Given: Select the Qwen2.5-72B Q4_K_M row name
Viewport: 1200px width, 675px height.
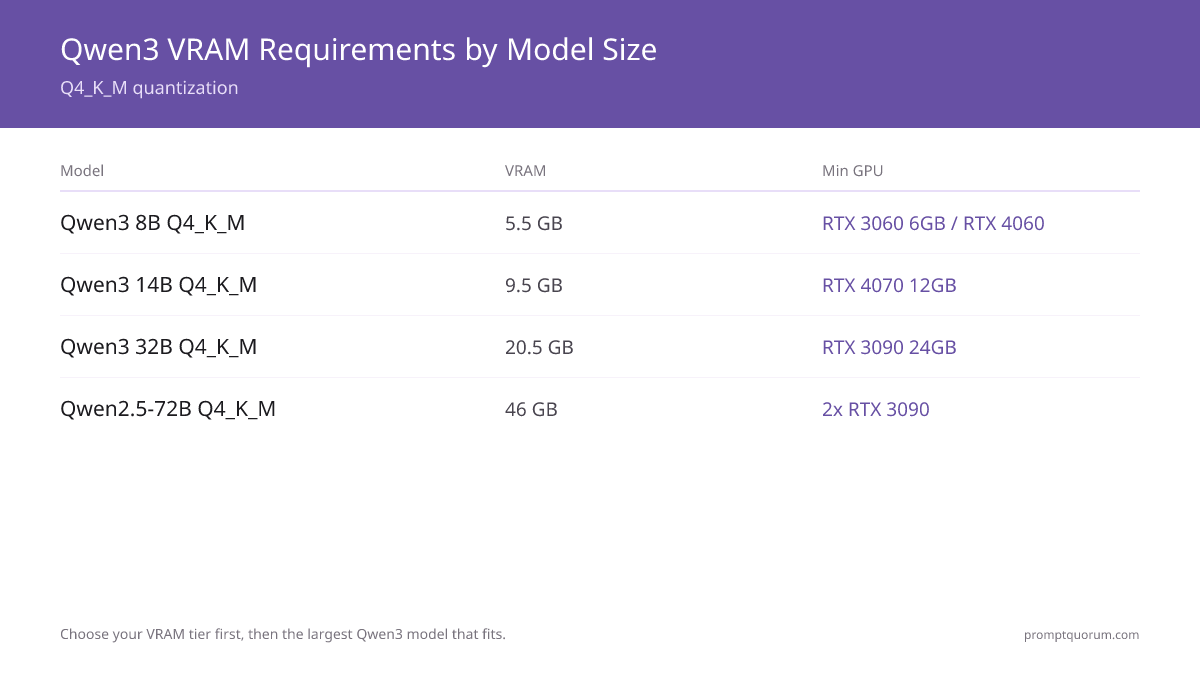Looking at the screenshot, I should 168,409.
